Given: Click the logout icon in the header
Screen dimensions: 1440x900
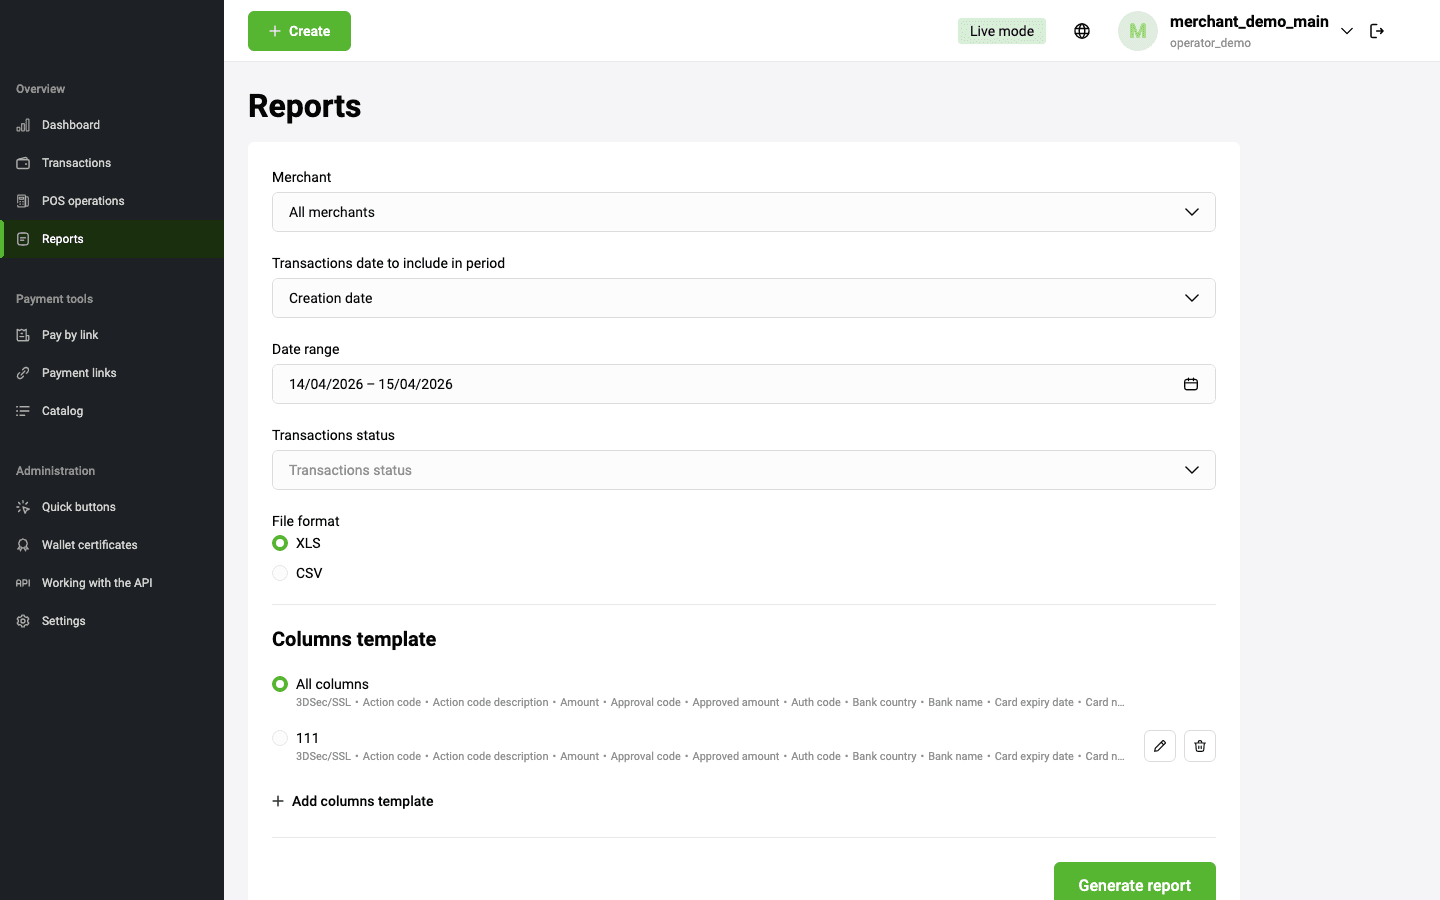Looking at the screenshot, I should click(x=1376, y=31).
